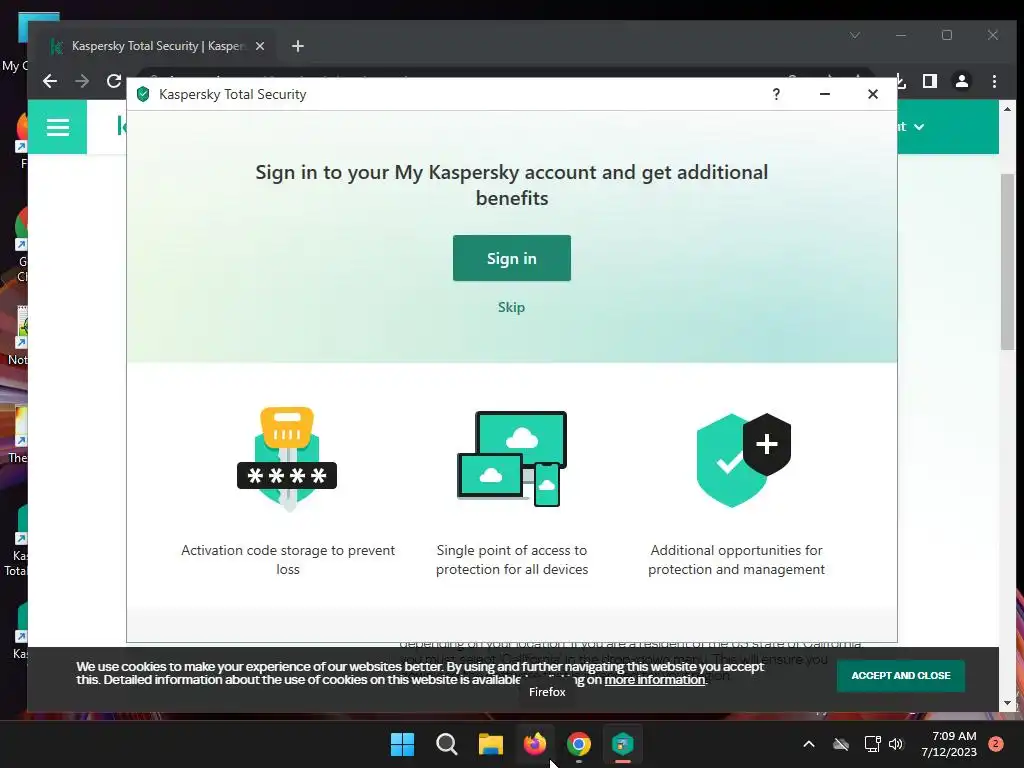Close the Kaspersky Total Security dialog
Image resolution: width=1024 pixels, height=768 pixels.
coord(872,94)
